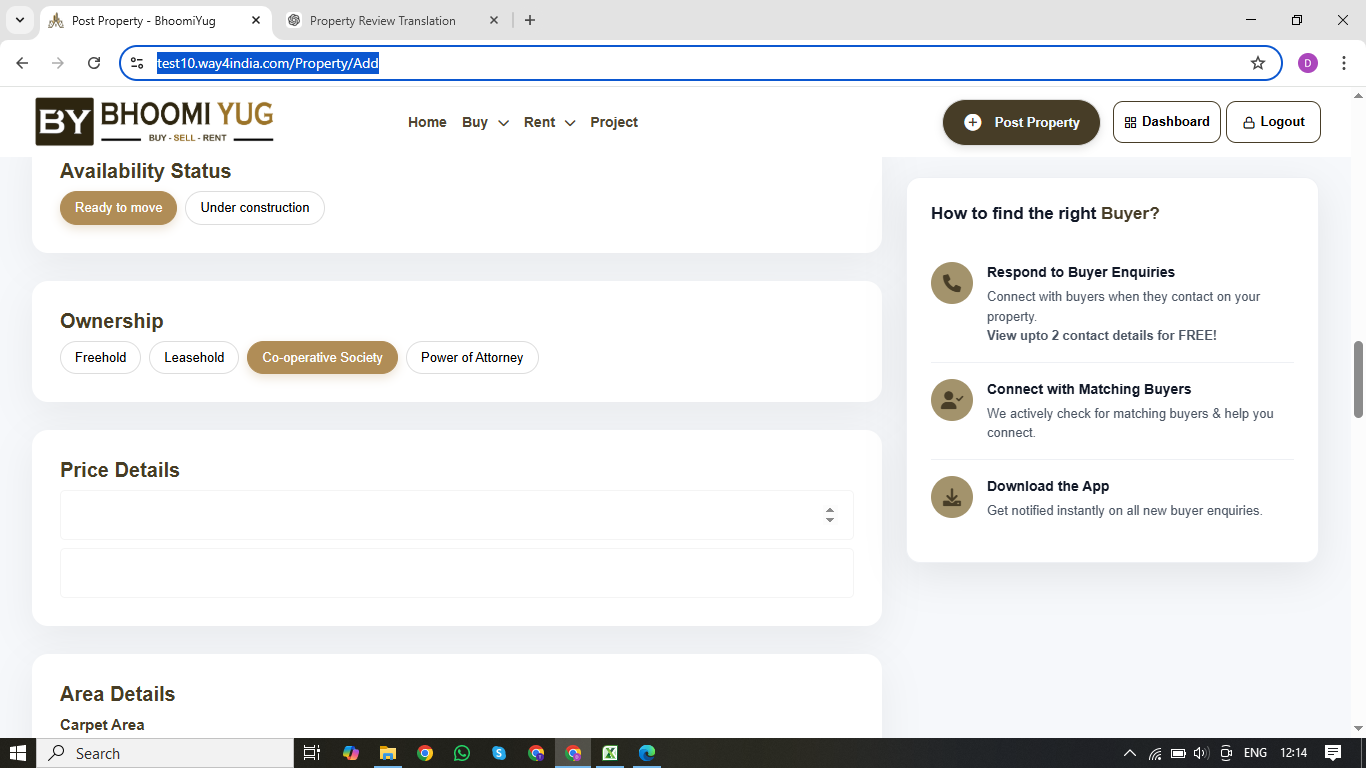
Task: Select Ready to move availability status
Action: [118, 208]
